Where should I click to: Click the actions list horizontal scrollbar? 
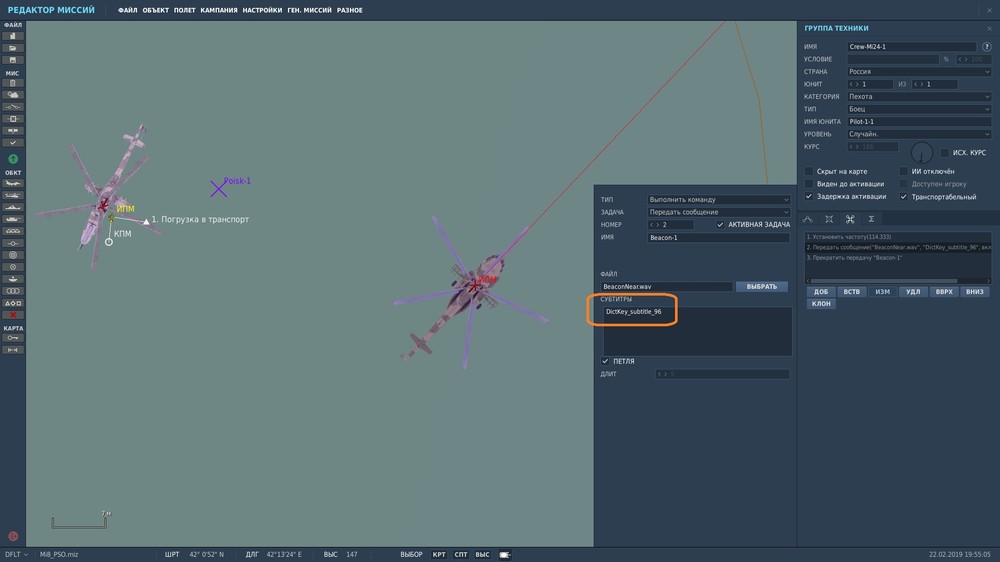[883, 281]
